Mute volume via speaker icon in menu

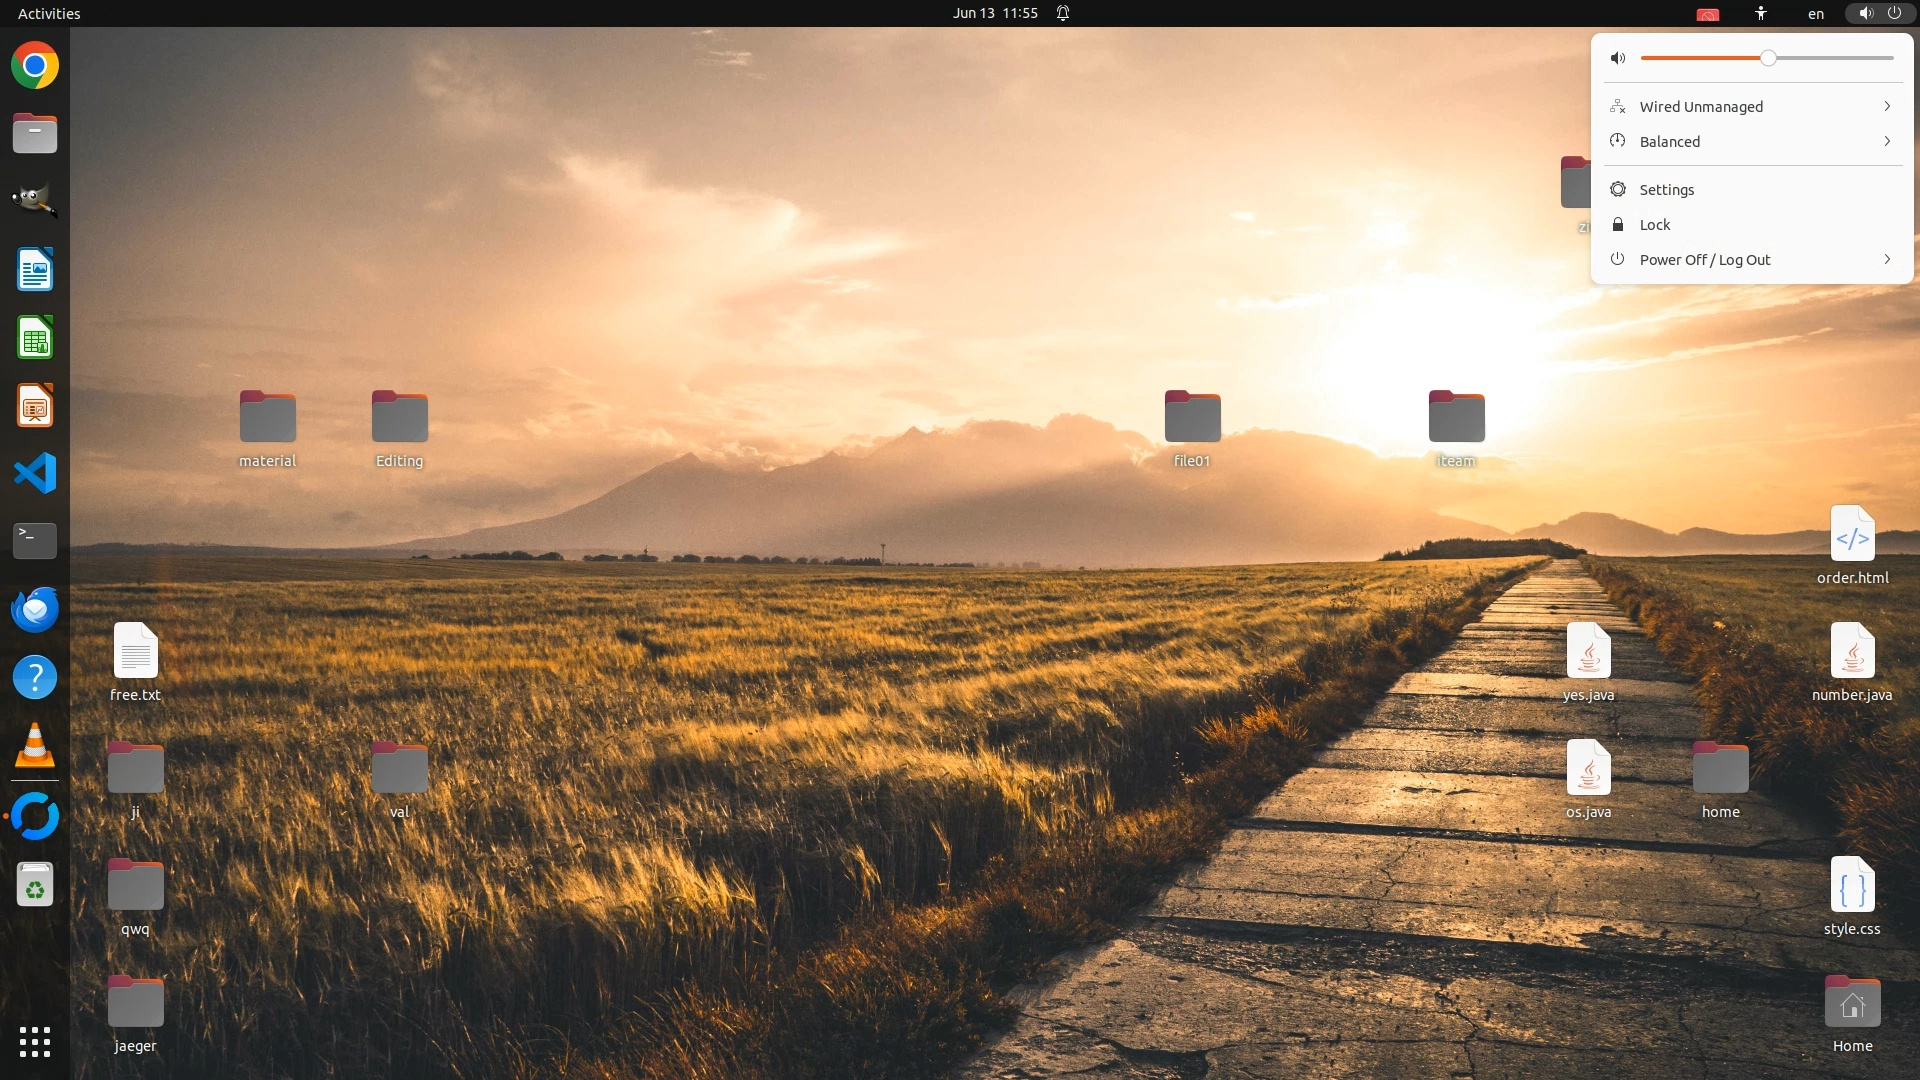1618,58
